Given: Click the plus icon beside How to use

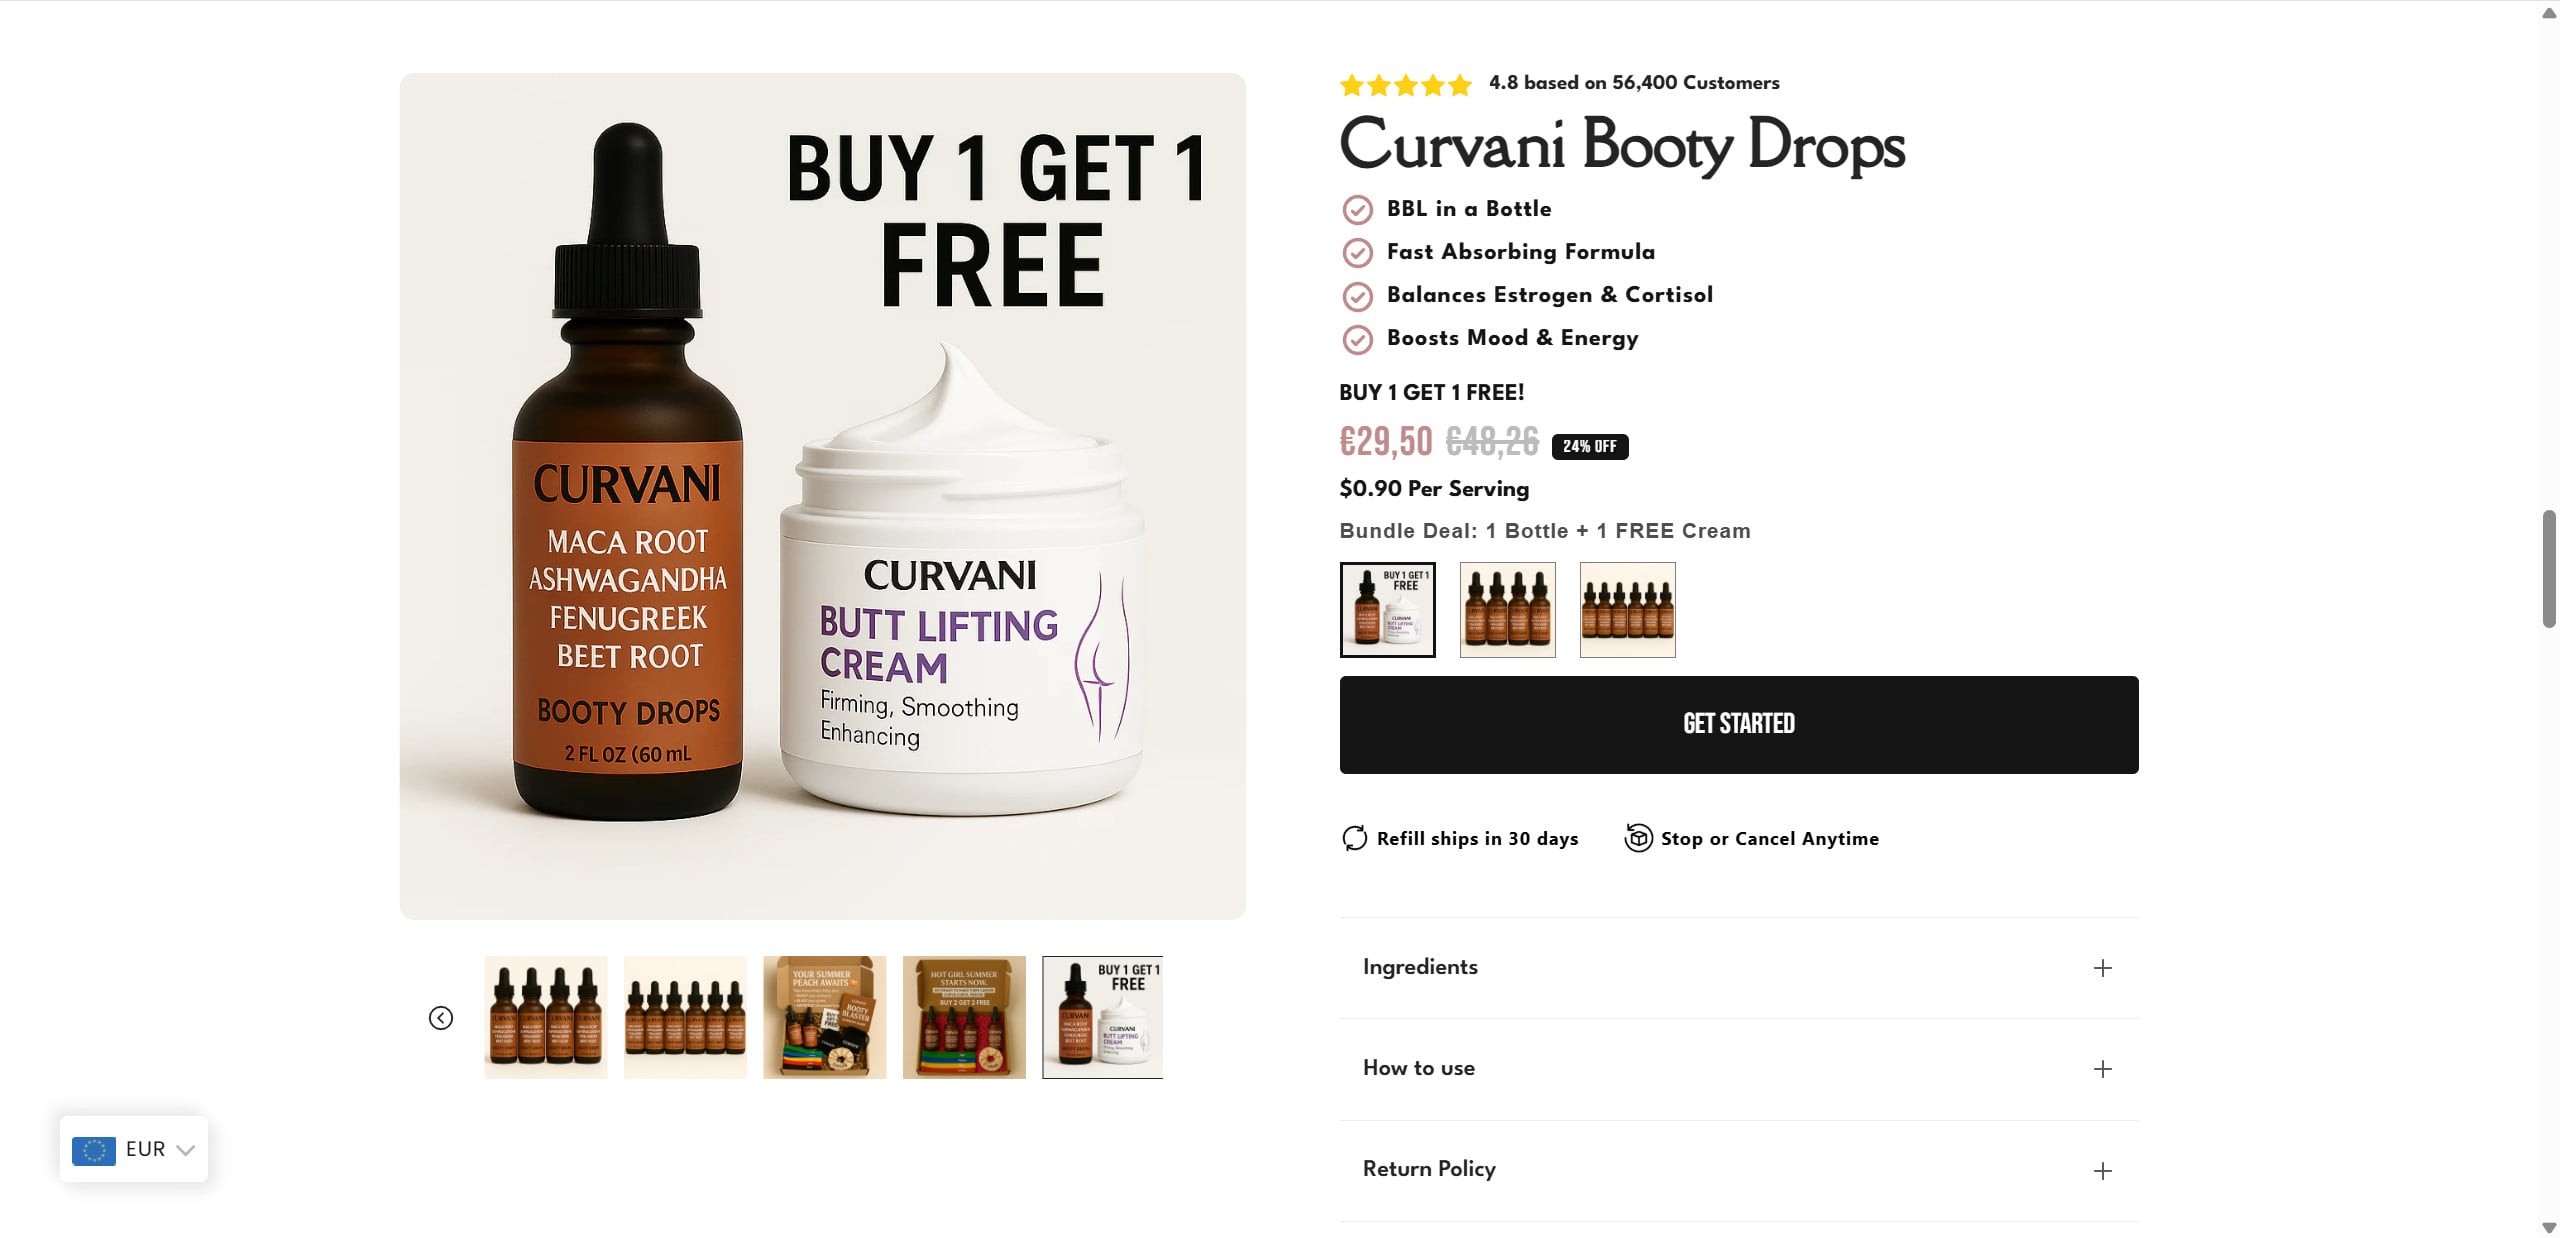Looking at the screenshot, I should click(2103, 1069).
